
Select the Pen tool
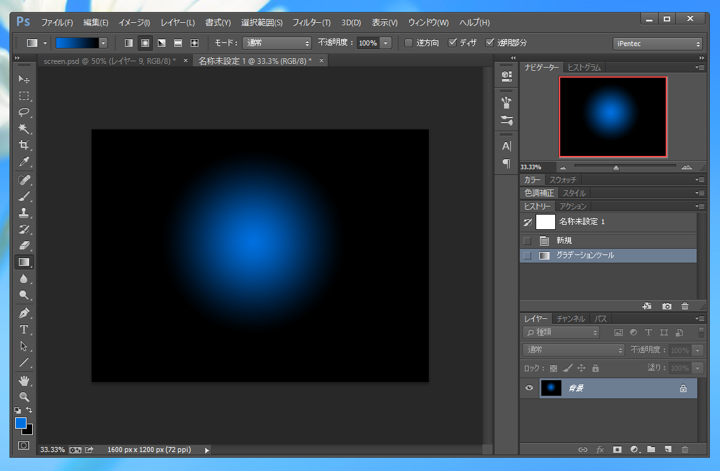tap(24, 314)
